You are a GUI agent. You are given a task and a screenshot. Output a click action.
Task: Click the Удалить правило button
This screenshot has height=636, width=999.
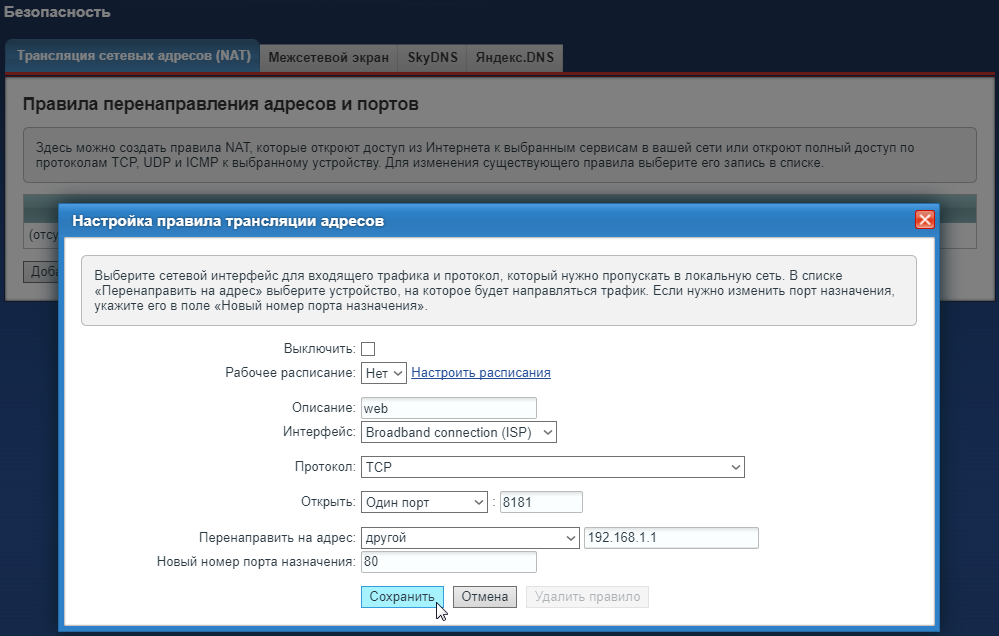click(587, 596)
